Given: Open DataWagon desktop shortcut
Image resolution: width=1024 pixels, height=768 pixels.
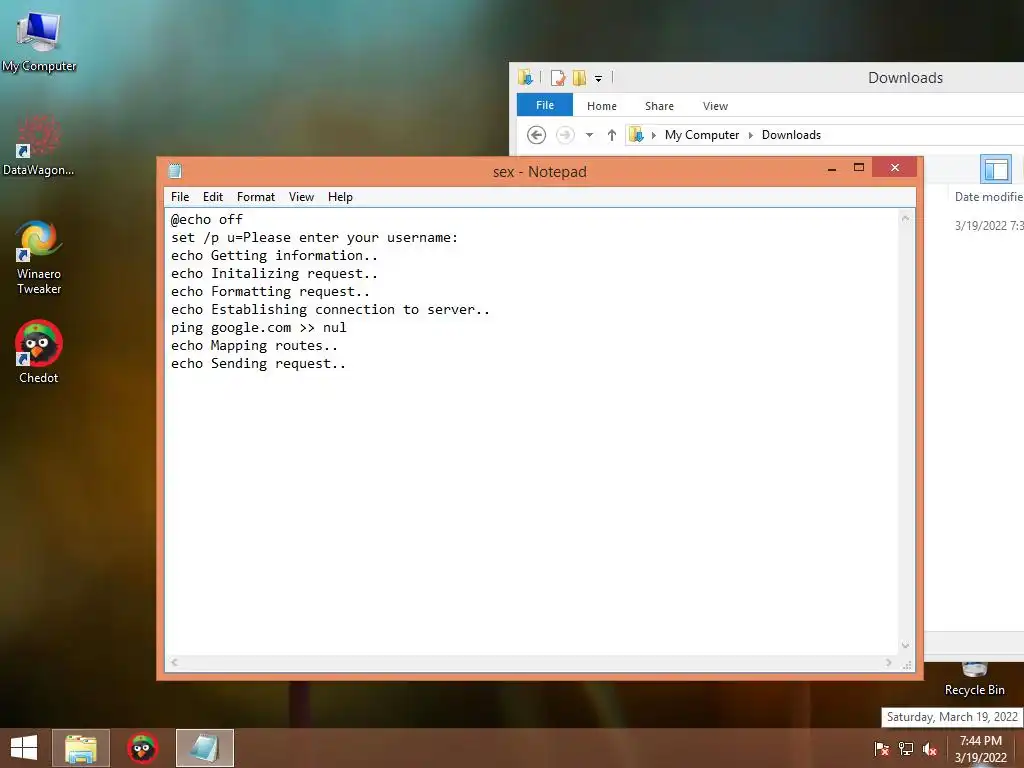Looking at the screenshot, I should pyautogui.click(x=38, y=145).
